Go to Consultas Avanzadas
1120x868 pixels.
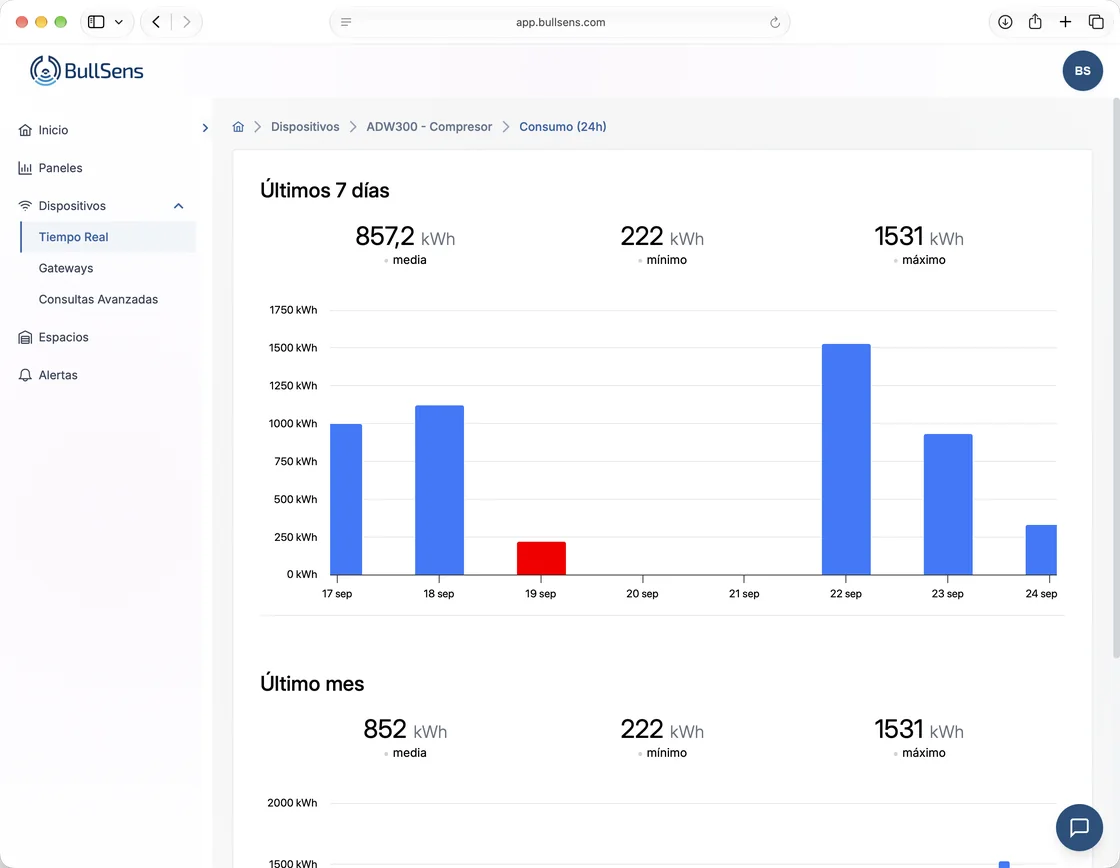pyautogui.click(x=99, y=299)
